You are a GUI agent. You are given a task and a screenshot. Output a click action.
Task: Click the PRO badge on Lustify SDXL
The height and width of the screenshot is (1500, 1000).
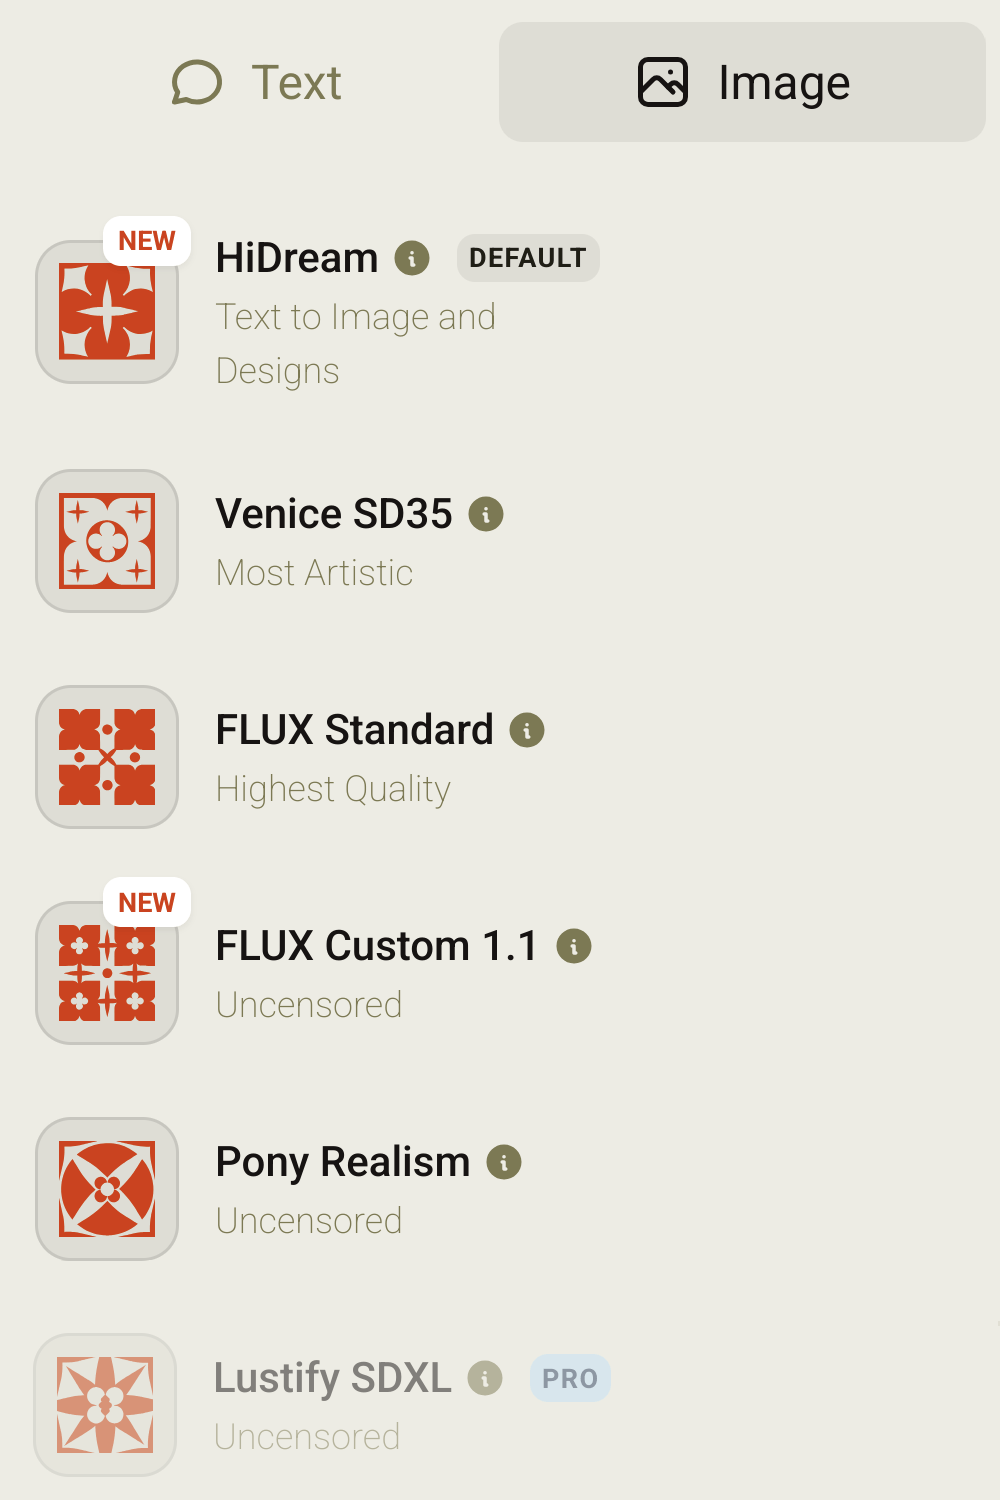(x=570, y=1378)
